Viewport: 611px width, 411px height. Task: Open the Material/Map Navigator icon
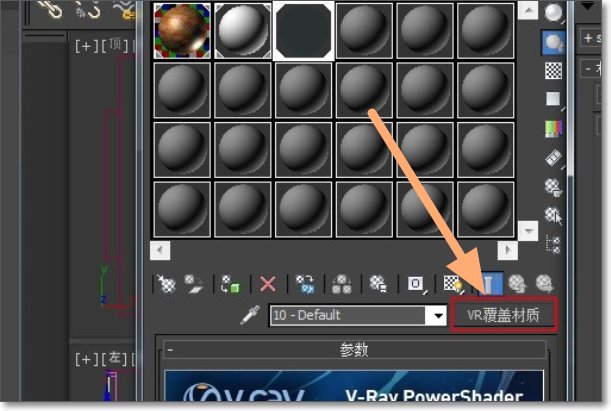point(553,245)
